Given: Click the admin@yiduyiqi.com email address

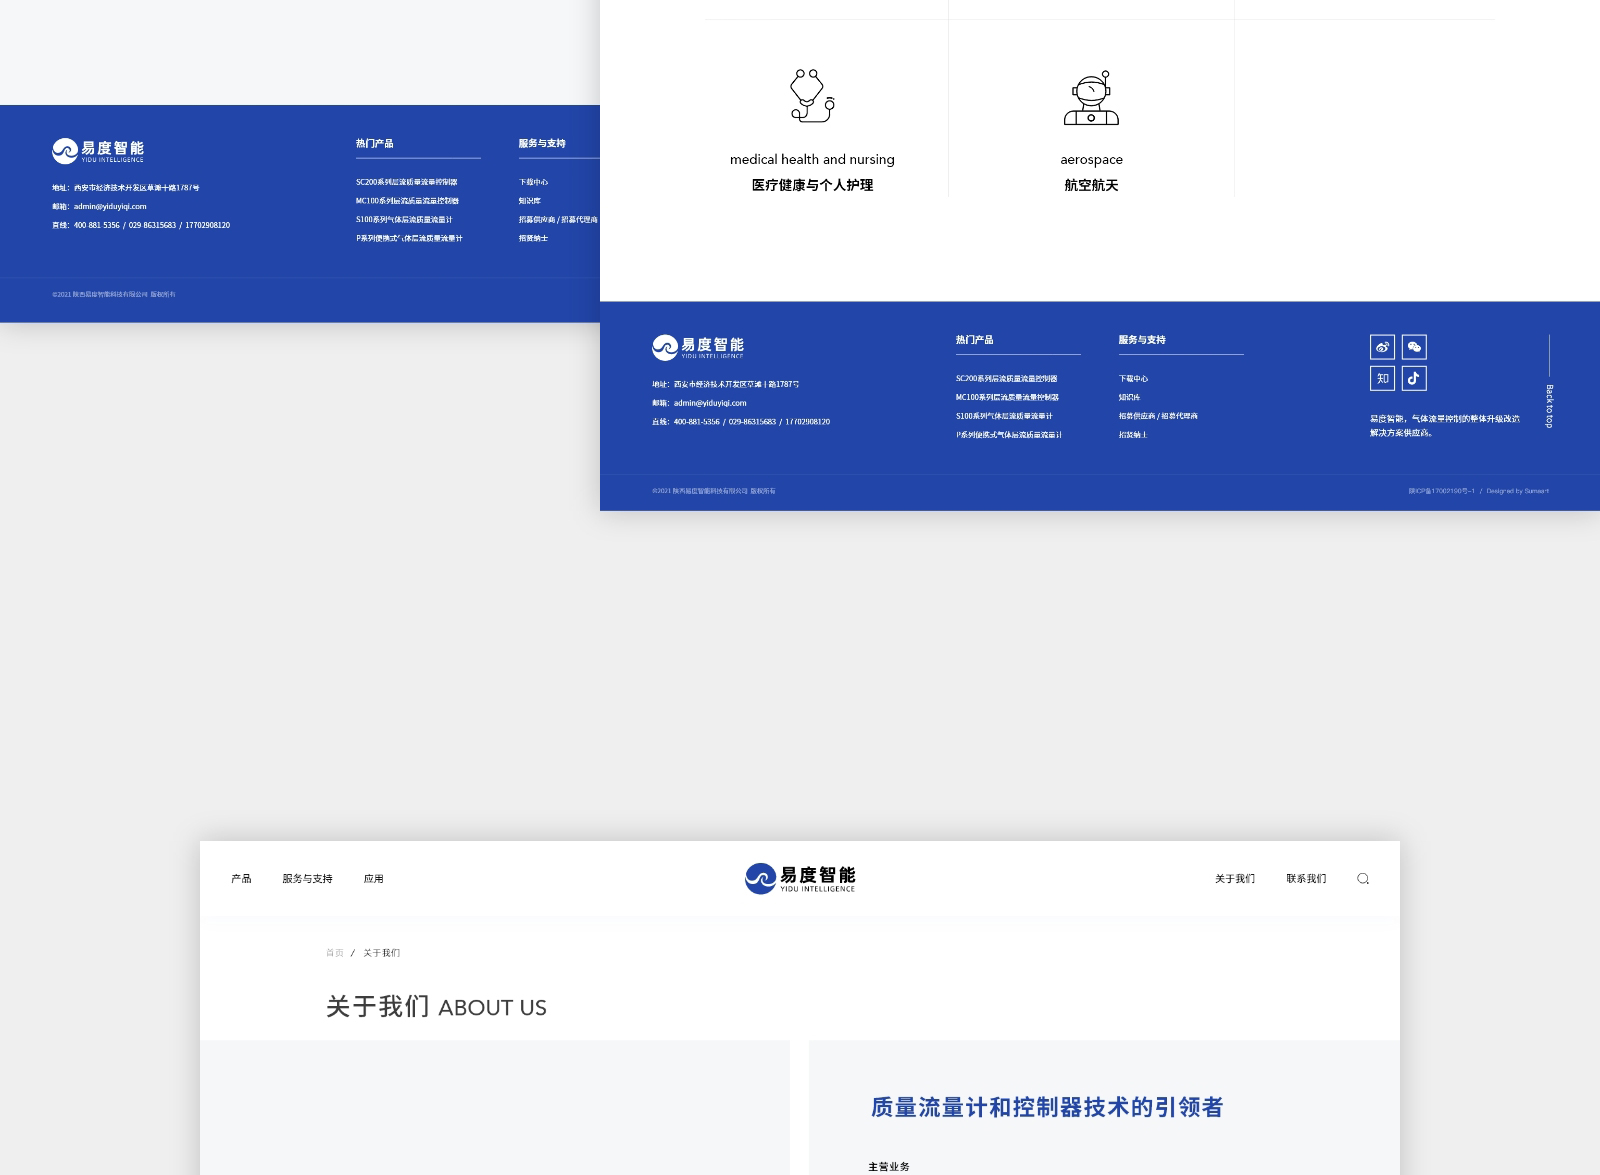Looking at the screenshot, I should pyautogui.click(x=713, y=403).
